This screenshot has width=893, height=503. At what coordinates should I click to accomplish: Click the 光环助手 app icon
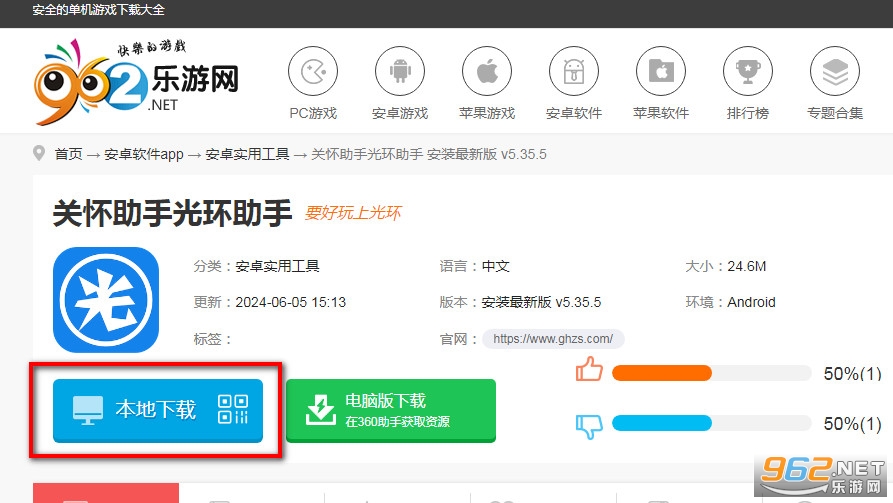(x=106, y=300)
